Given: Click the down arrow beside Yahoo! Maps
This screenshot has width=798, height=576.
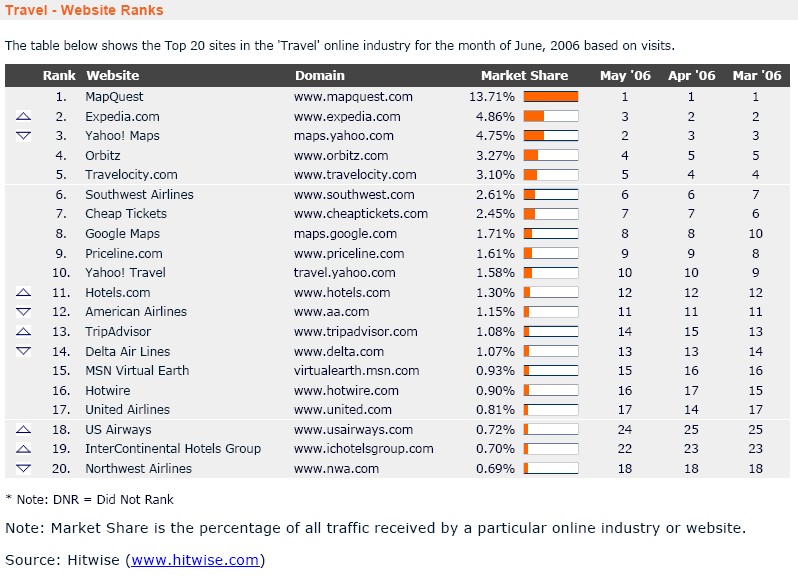Looking at the screenshot, I should (23, 136).
